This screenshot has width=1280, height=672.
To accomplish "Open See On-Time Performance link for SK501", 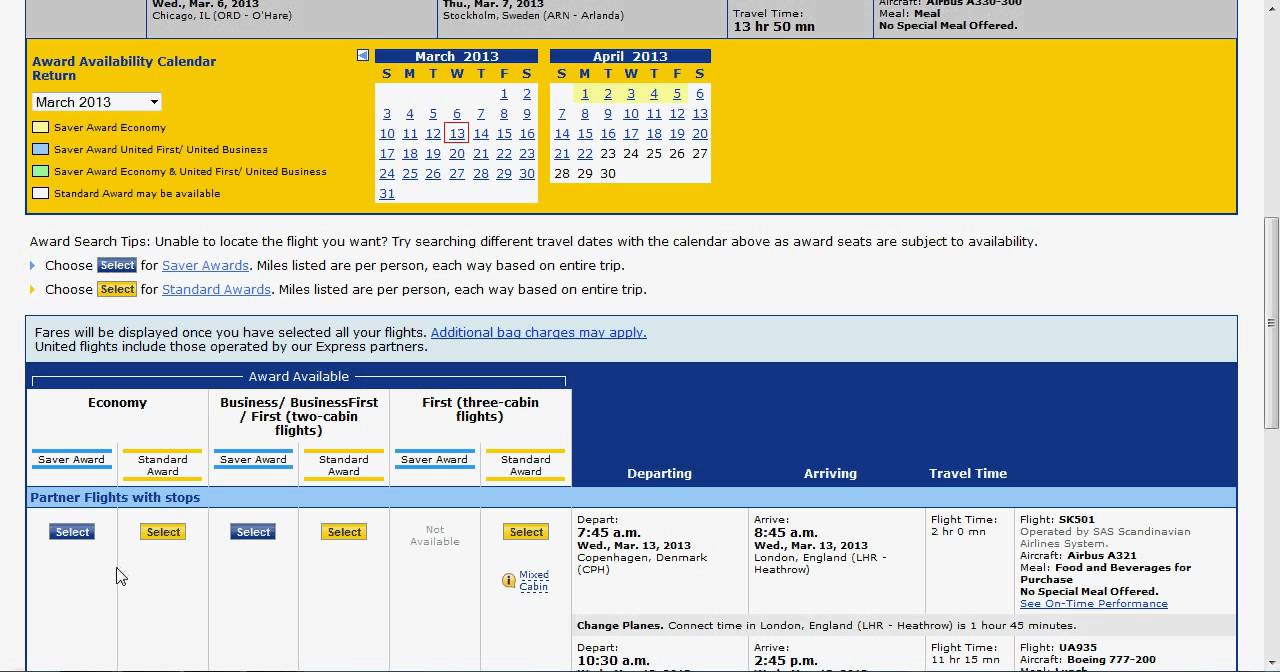I will [1093, 603].
